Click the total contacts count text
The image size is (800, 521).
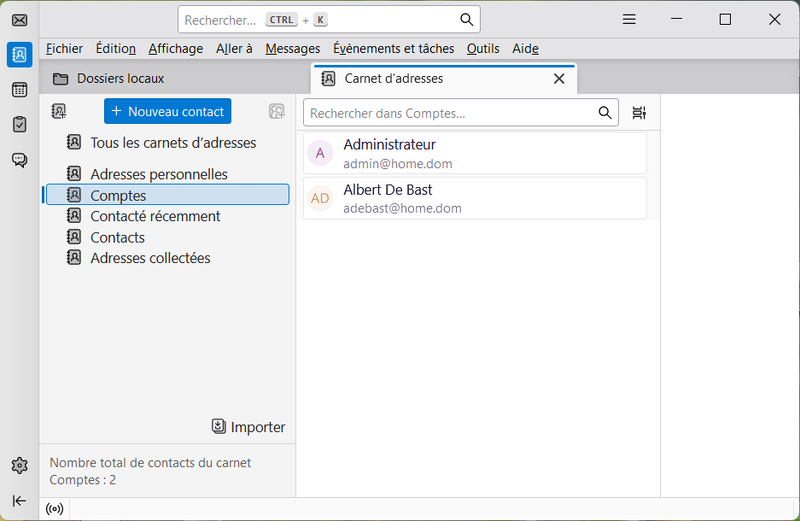[150, 471]
